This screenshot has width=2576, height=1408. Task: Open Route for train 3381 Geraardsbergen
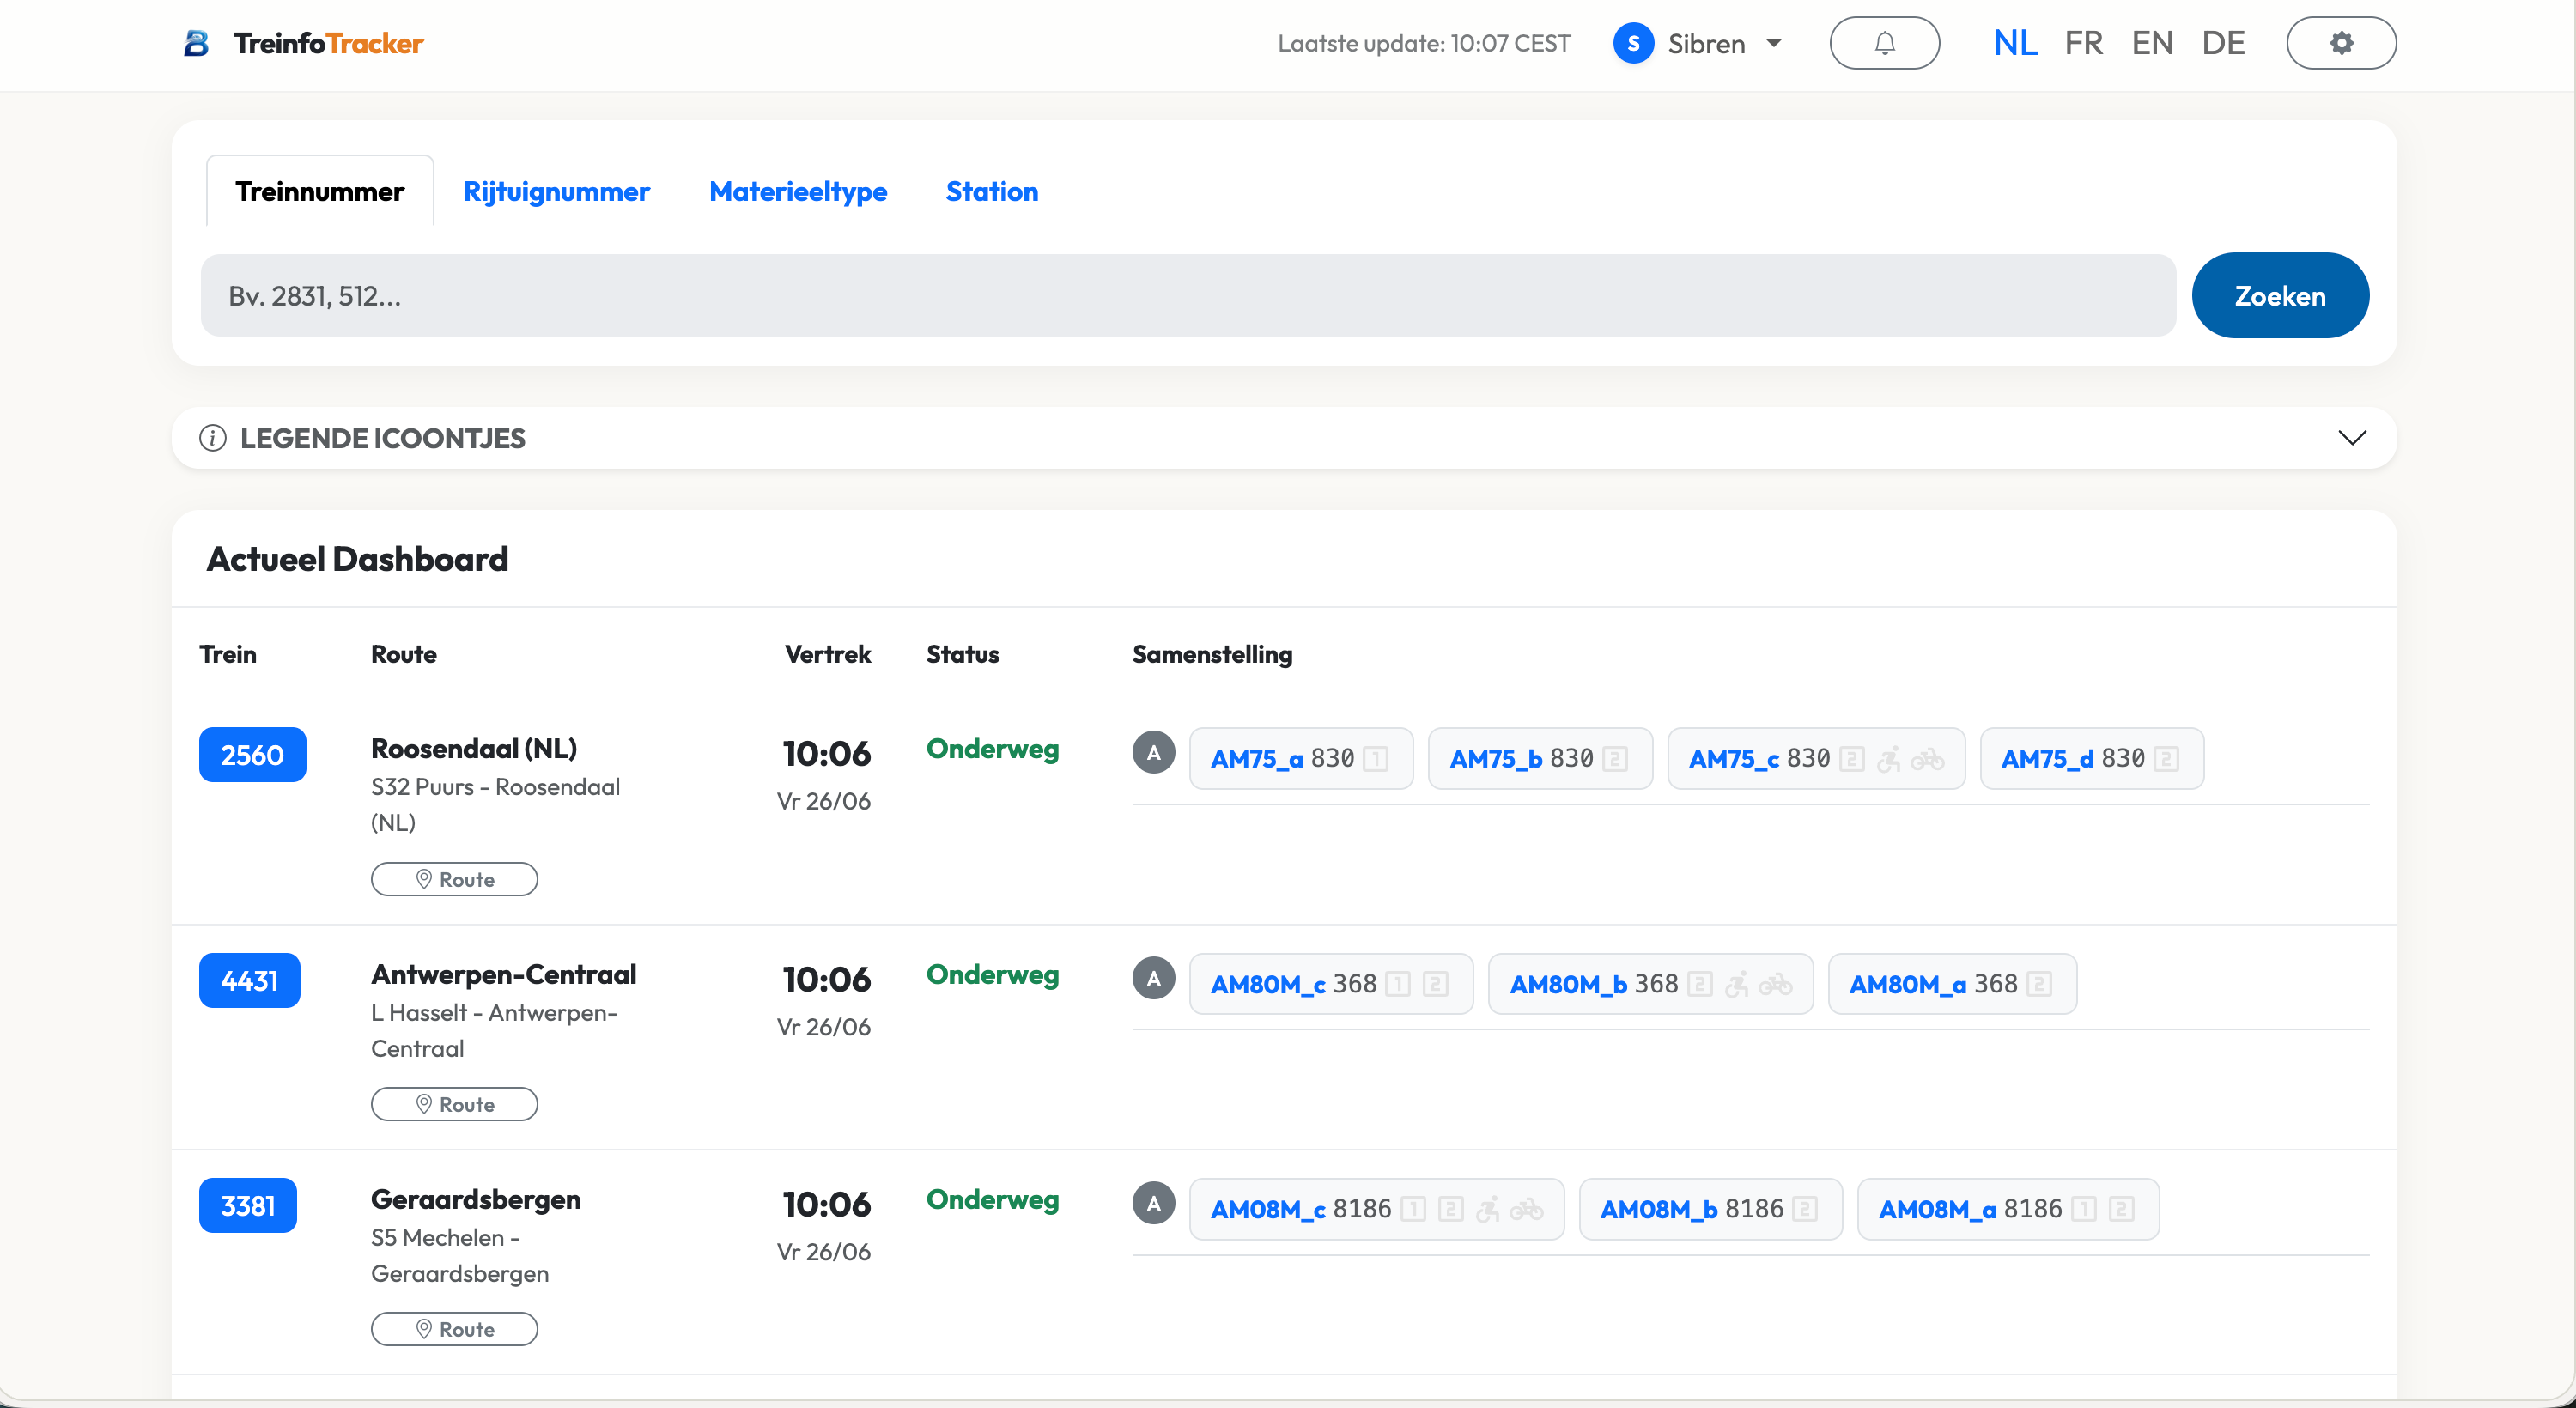pos(454,1329)
